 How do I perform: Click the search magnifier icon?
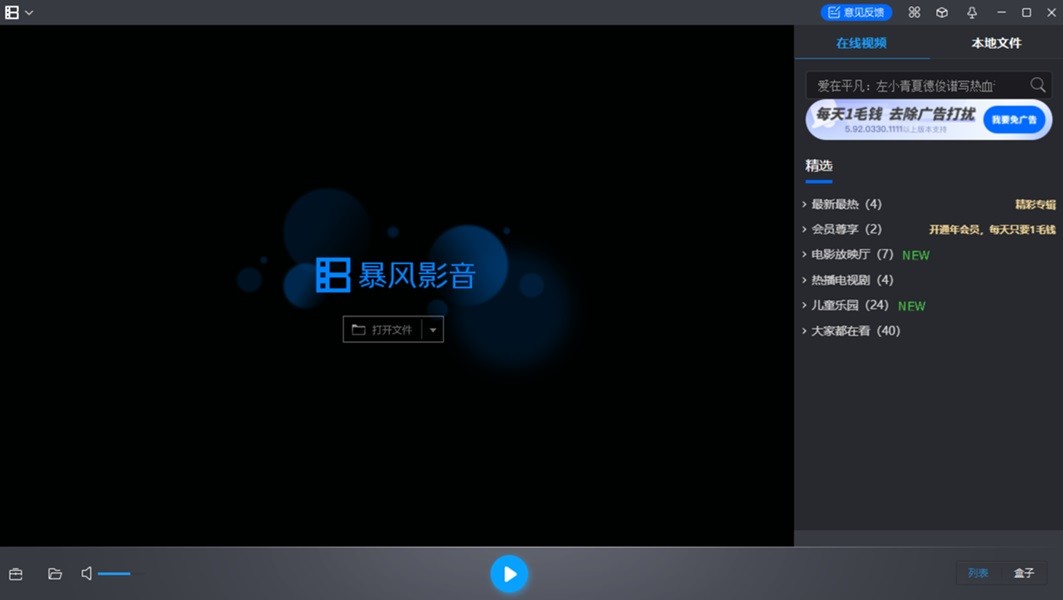point(1038,85)
